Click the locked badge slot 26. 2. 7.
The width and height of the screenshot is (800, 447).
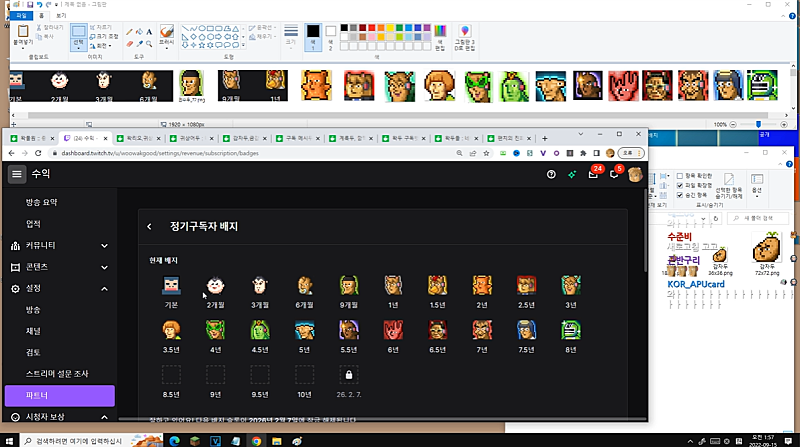(349, 375)
